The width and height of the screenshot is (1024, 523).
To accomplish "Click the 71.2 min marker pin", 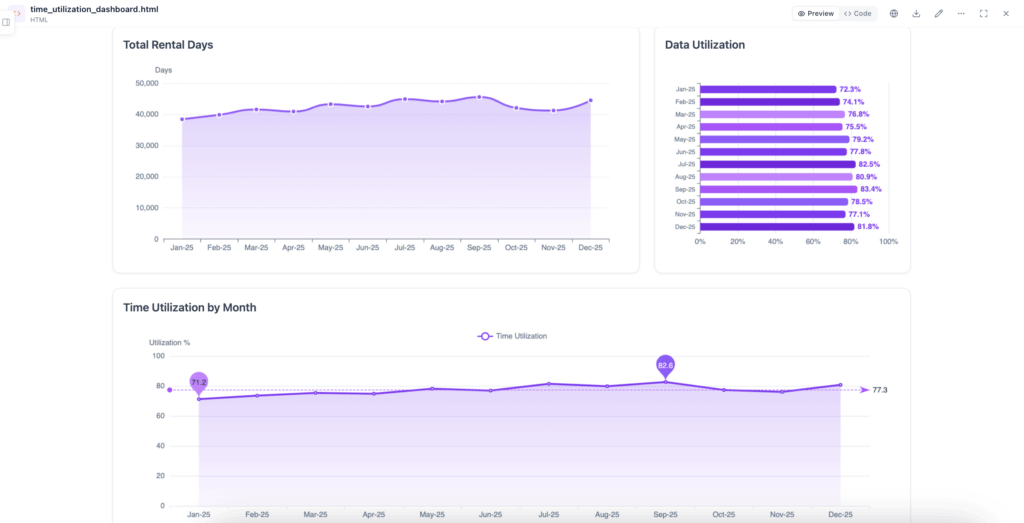I will (x=199, y=383).
